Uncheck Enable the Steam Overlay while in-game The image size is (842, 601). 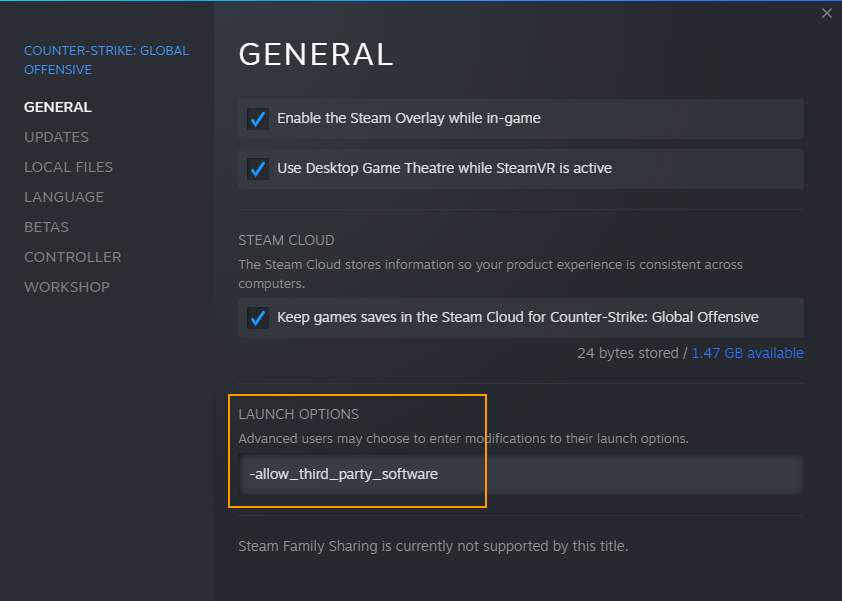click(x=258, y=119)
